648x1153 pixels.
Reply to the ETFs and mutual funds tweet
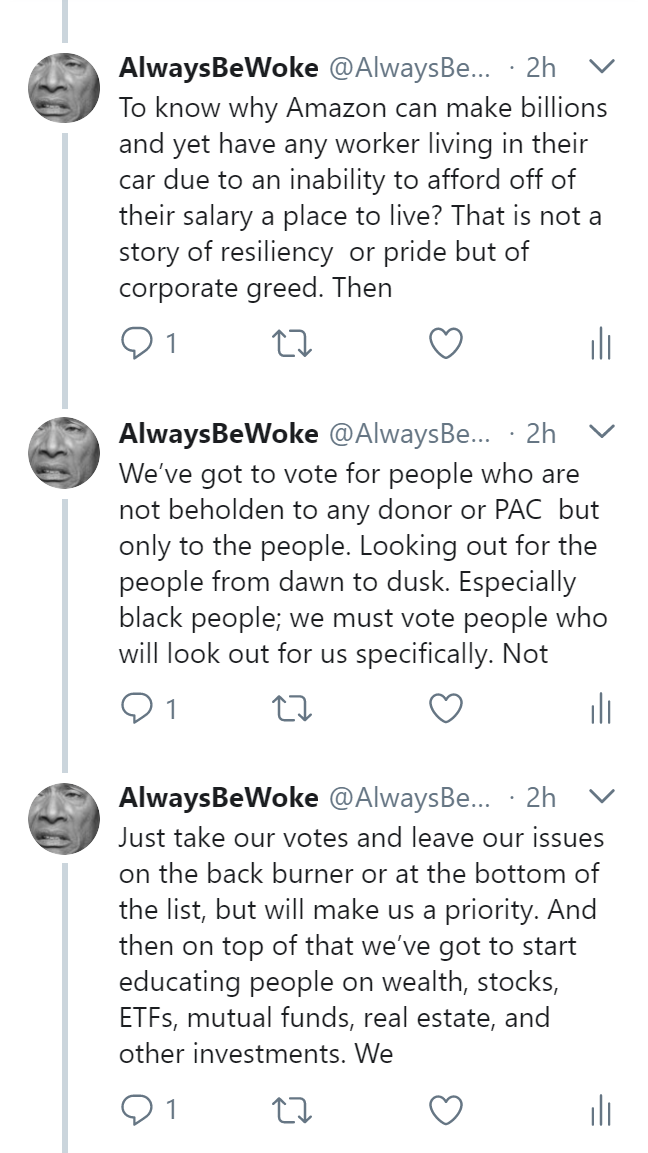(134, 1109)
